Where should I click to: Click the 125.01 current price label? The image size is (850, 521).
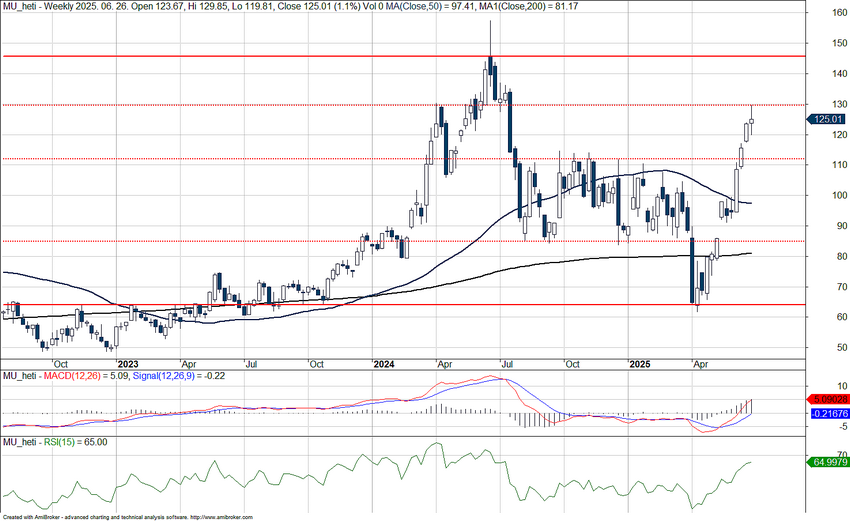pyautogui.click(x=827, y=119)
